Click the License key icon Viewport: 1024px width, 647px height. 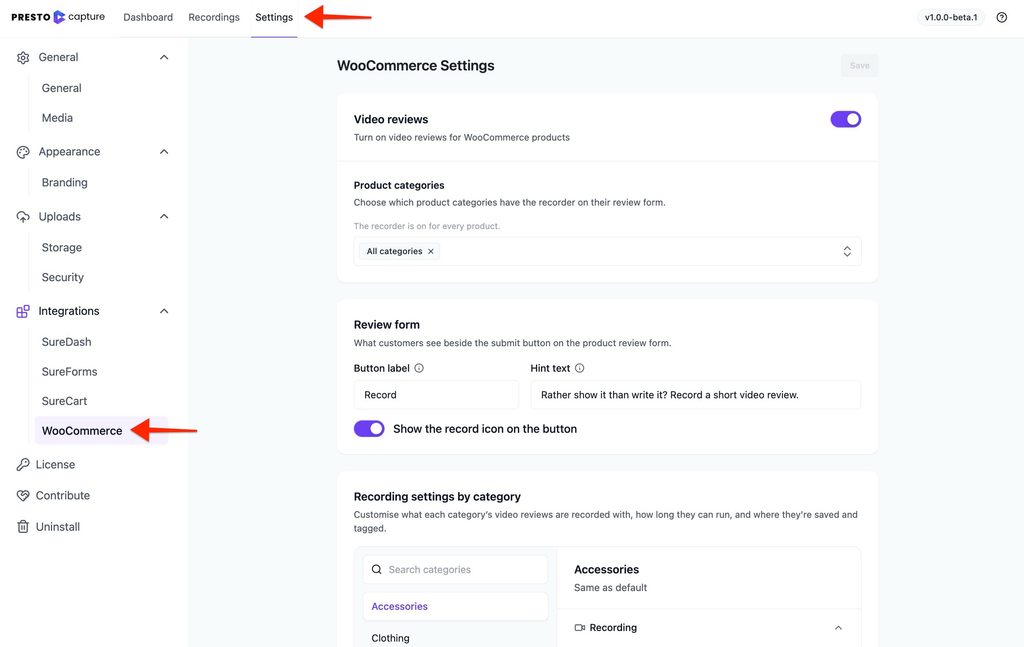tap(23, 465)
